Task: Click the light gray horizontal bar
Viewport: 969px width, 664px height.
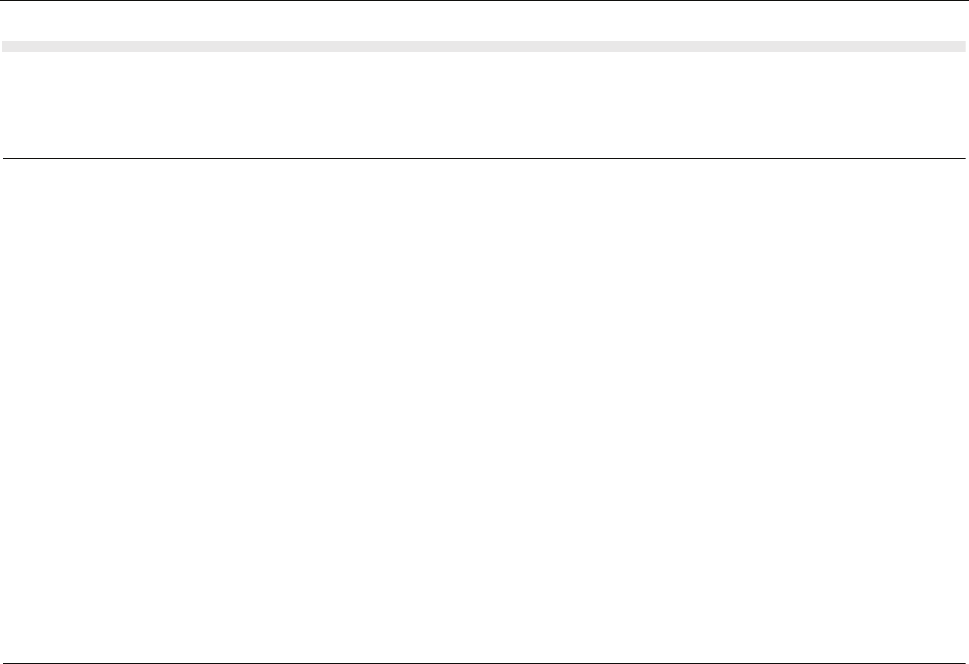Action: point(484,46)
